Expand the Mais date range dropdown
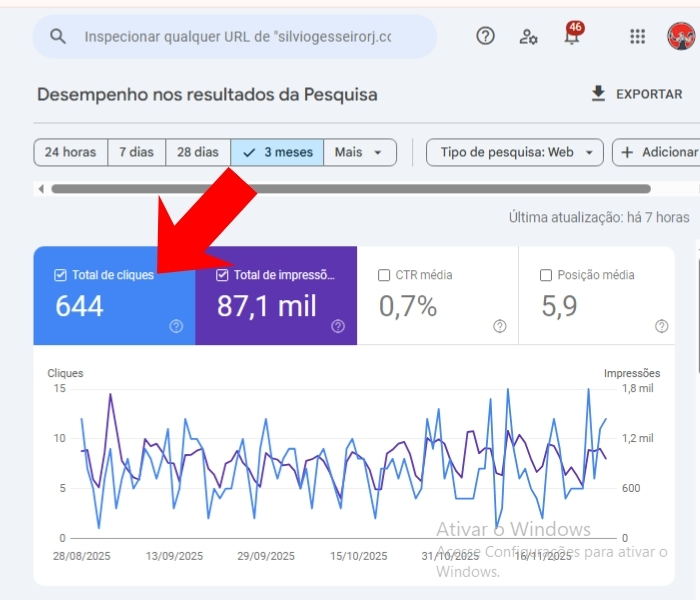 [358, 152]
